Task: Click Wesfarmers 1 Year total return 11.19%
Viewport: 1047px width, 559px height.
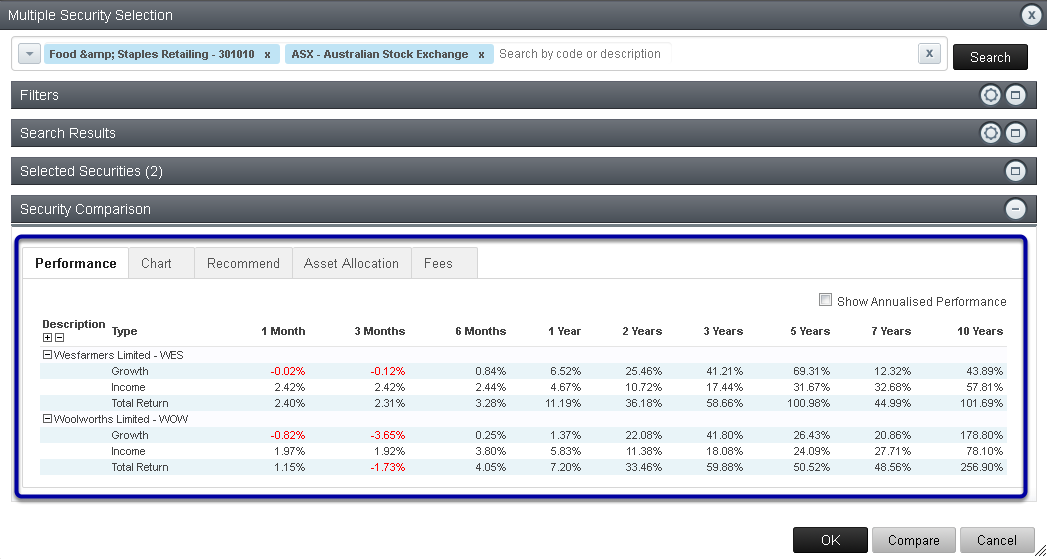Action: click(562, 403)
